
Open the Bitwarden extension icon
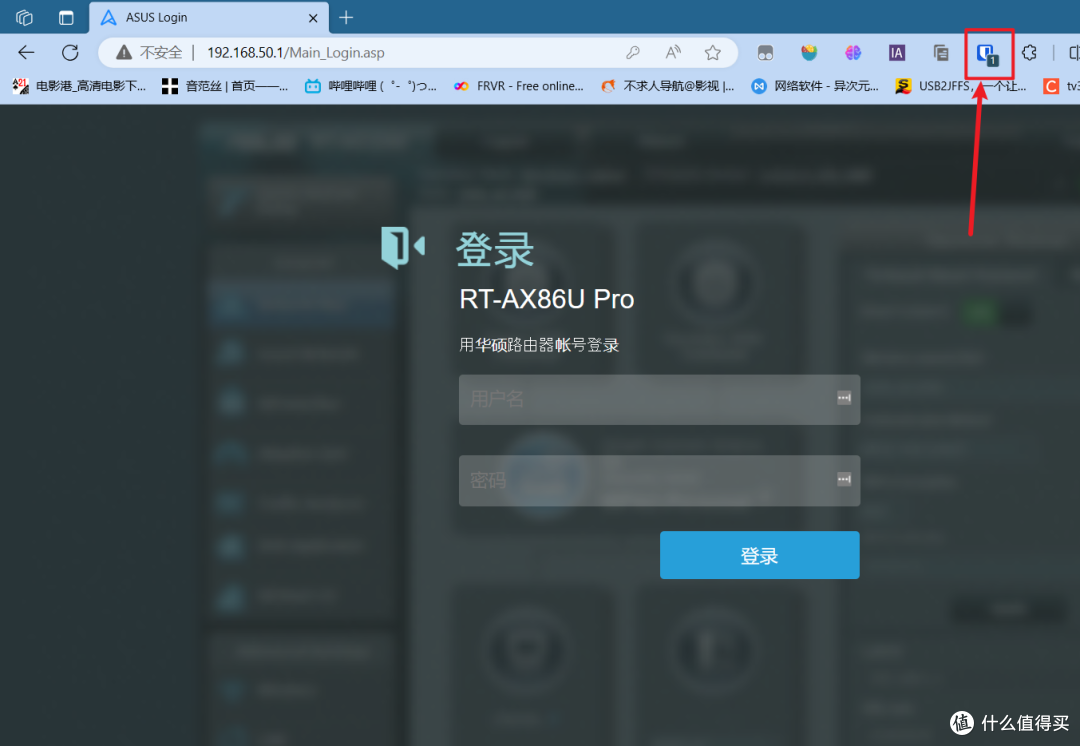point(987,54)
